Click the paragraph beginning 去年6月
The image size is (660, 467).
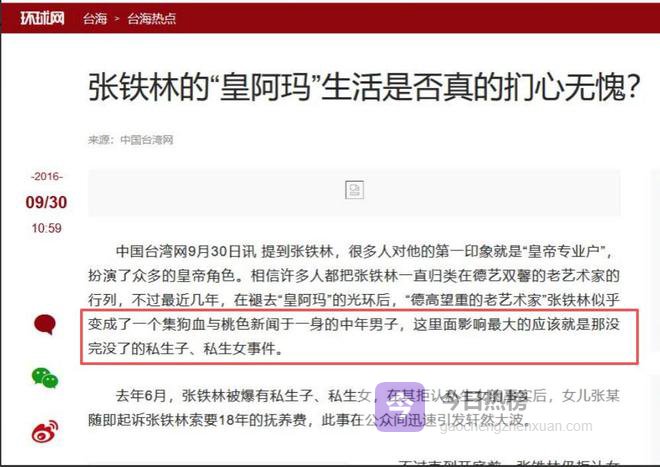(354, 408)
